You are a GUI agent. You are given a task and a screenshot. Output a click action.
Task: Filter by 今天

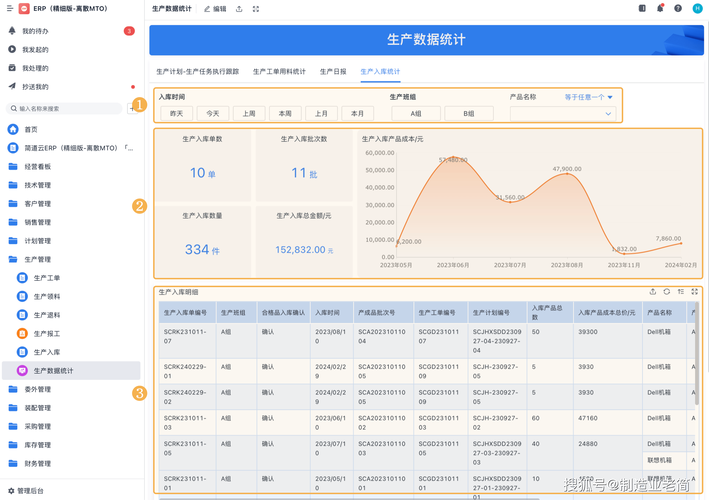[213, 113]
